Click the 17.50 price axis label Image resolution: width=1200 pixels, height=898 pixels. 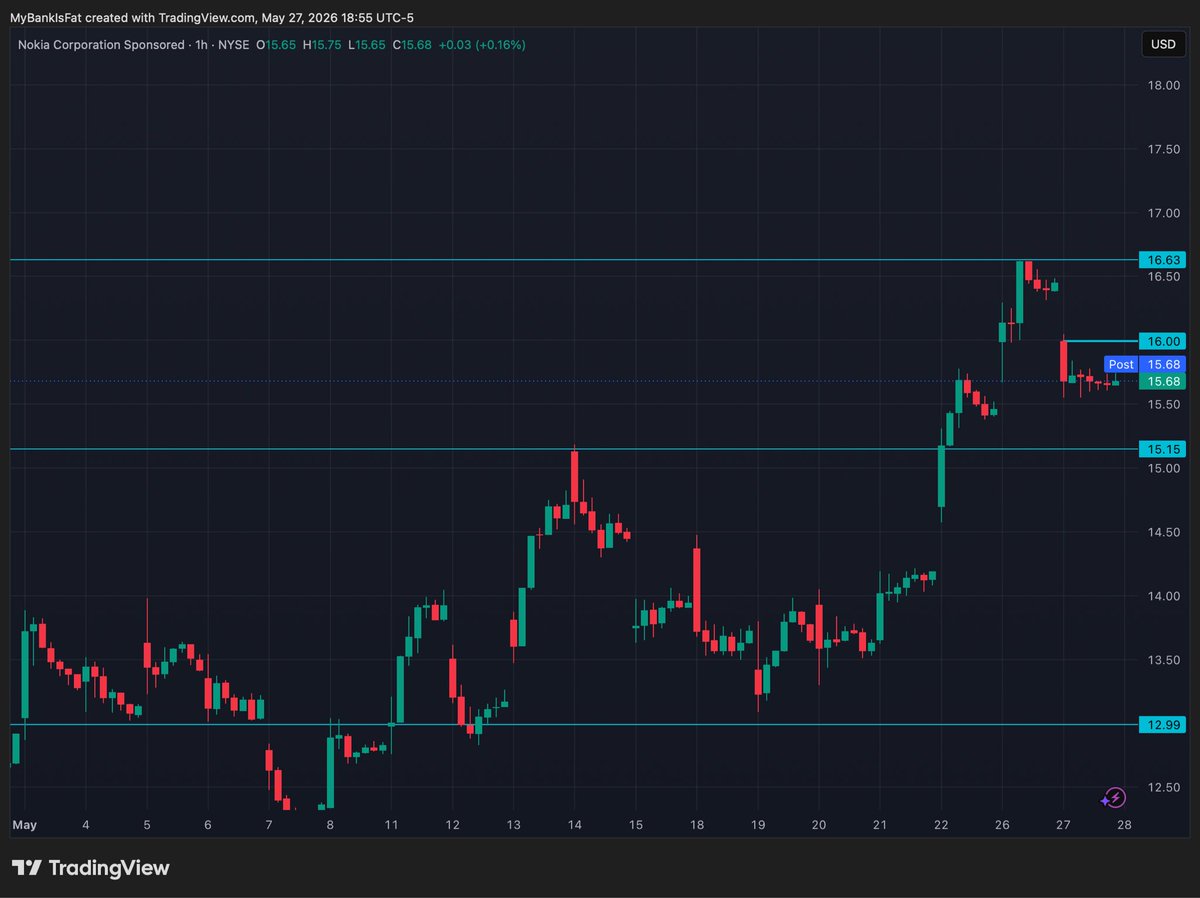tap(1162, 150)
